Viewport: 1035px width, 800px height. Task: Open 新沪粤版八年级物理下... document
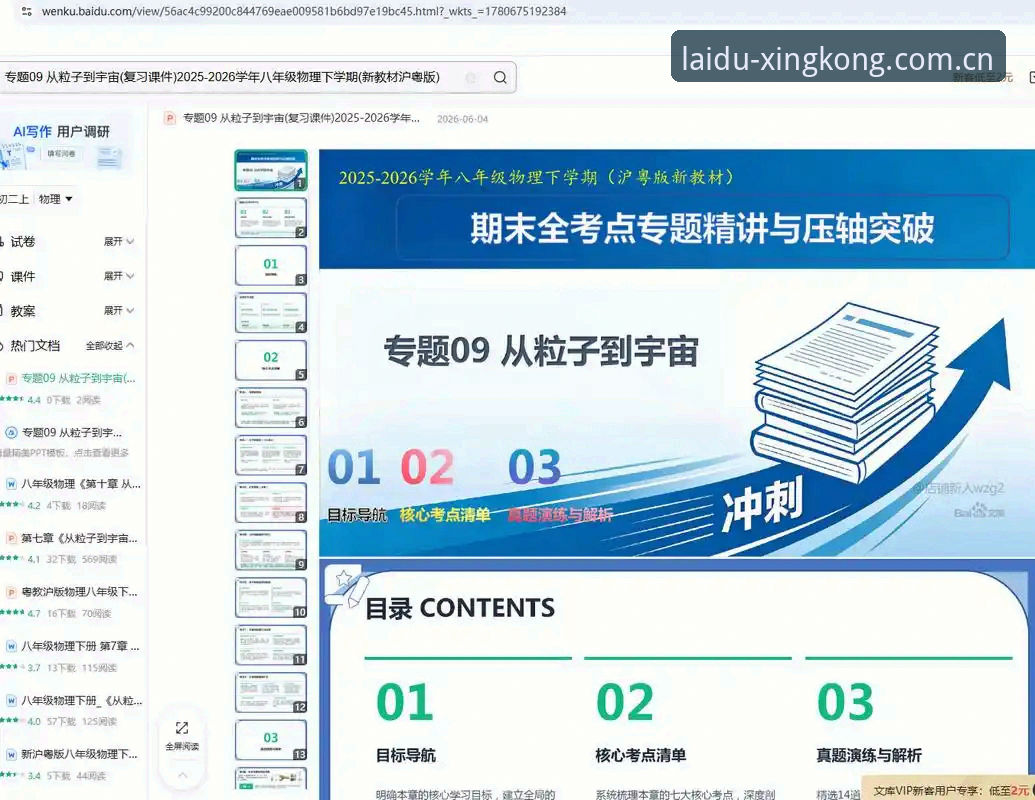click(x=79, y=754)
